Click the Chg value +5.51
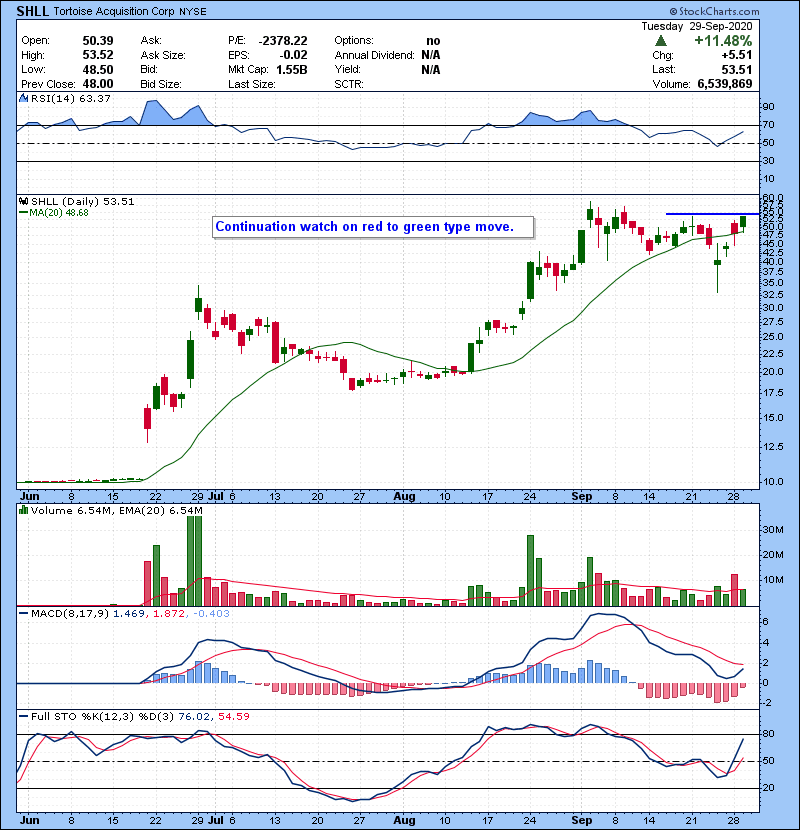This screenshot has height=830, width=800. (736, 55)
